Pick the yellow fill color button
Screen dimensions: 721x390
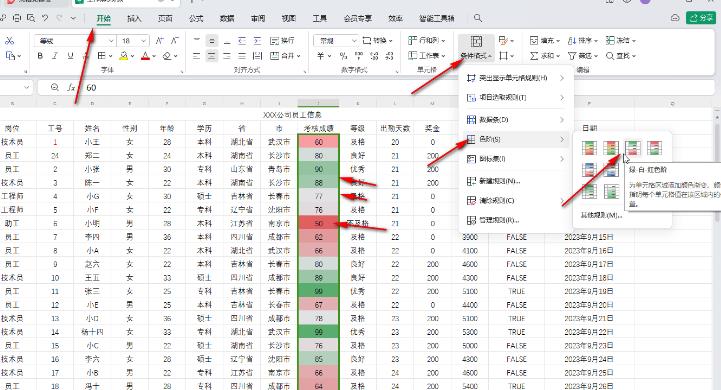point(123,56)
